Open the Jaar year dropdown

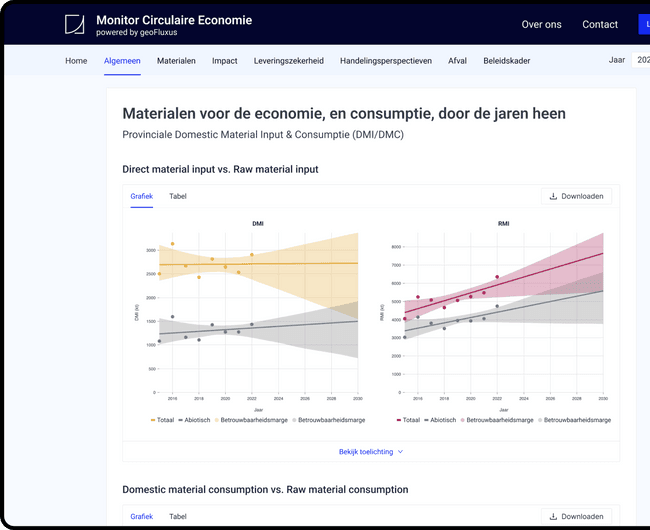[x=640, y=60]
